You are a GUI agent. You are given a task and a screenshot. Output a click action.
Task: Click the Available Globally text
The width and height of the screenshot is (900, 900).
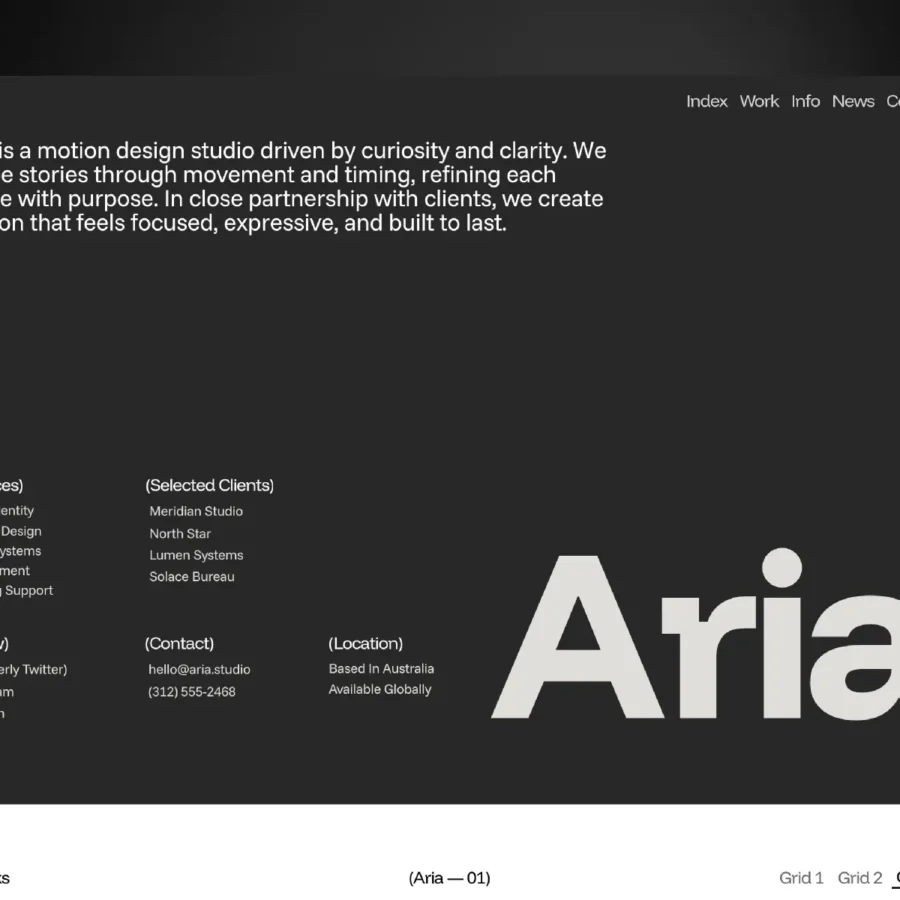(380, 689)
